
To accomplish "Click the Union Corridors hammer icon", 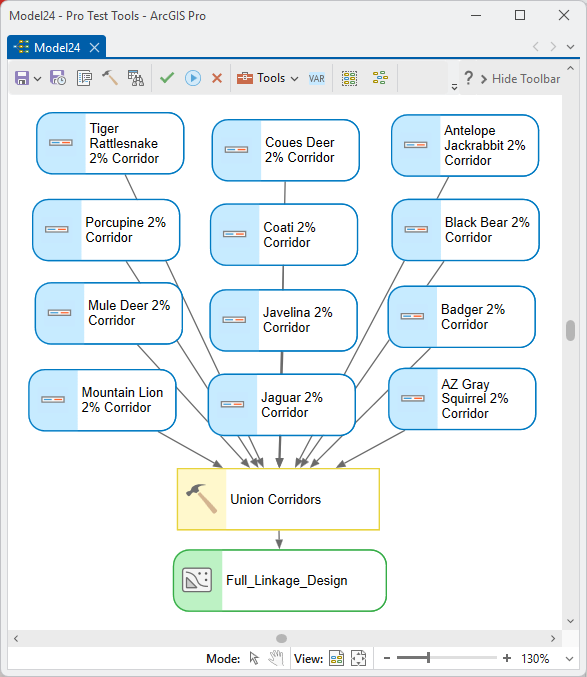I will click(202, 498).
